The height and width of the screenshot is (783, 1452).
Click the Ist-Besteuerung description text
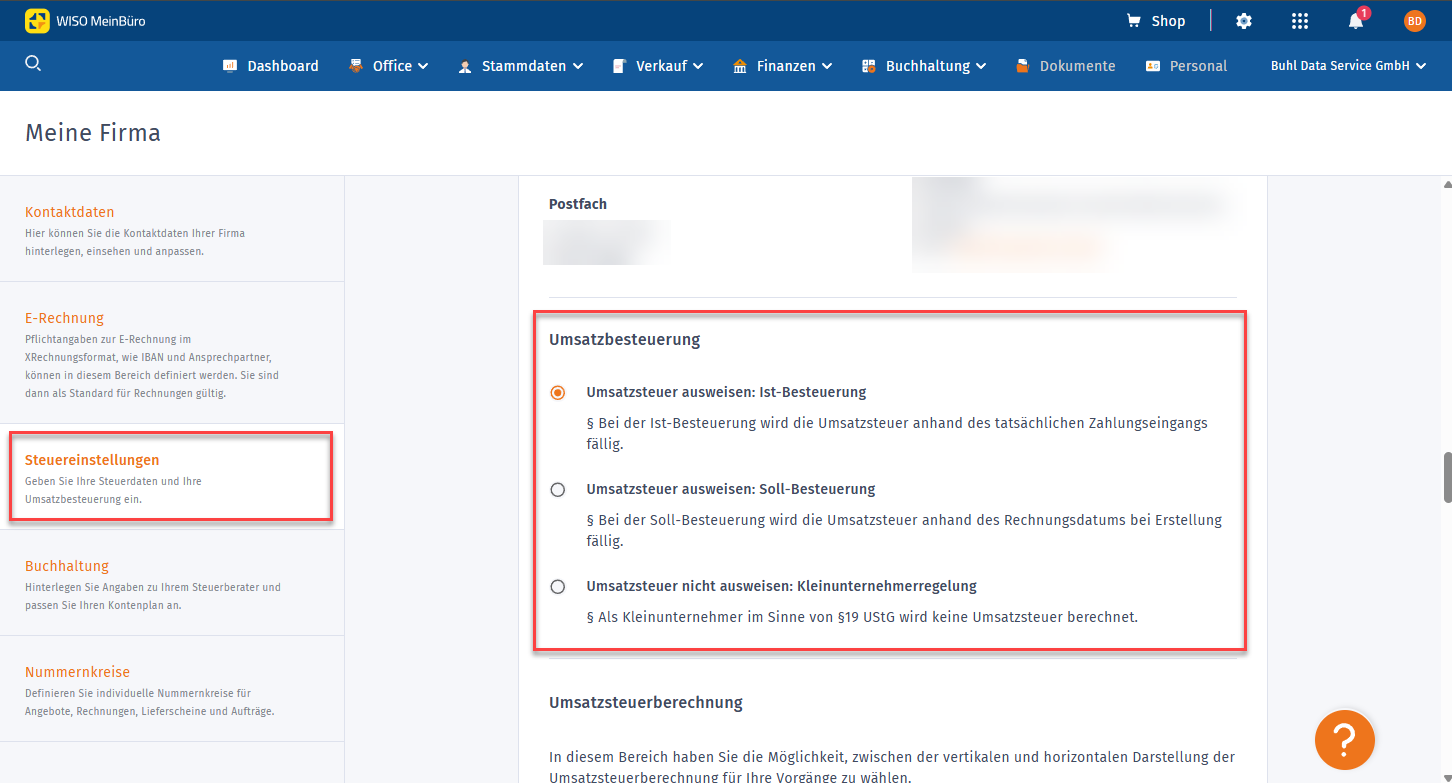897,434
